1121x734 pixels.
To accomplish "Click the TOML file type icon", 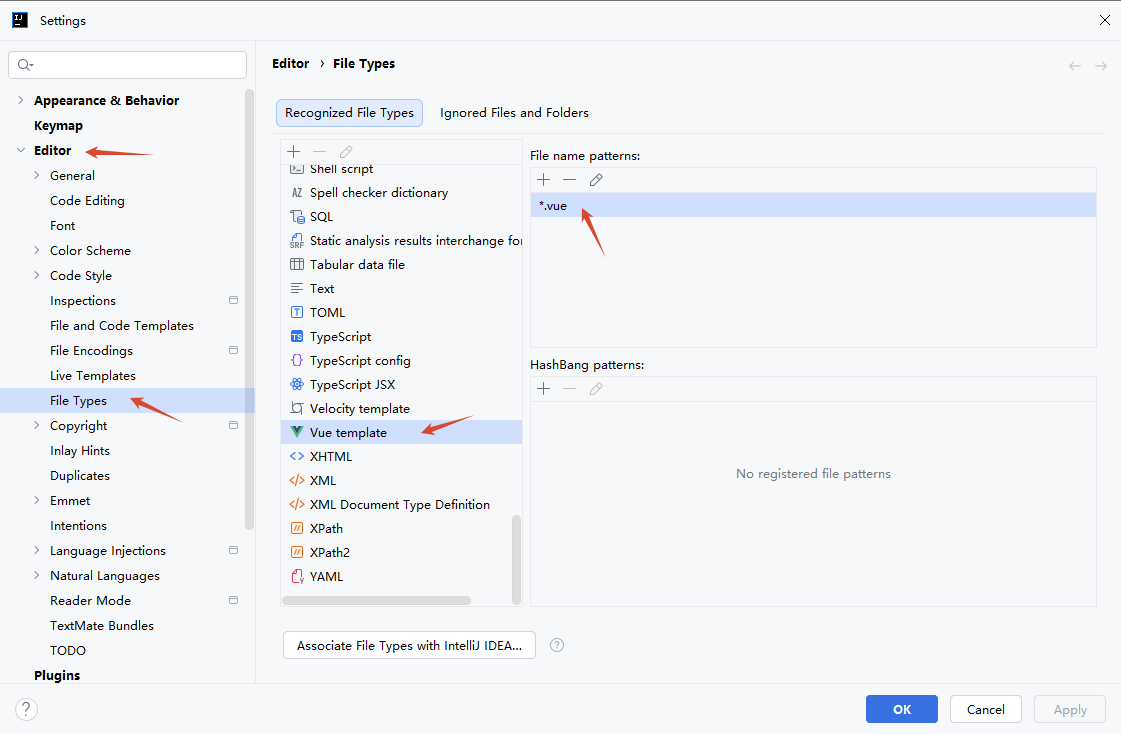I will 297,312.
